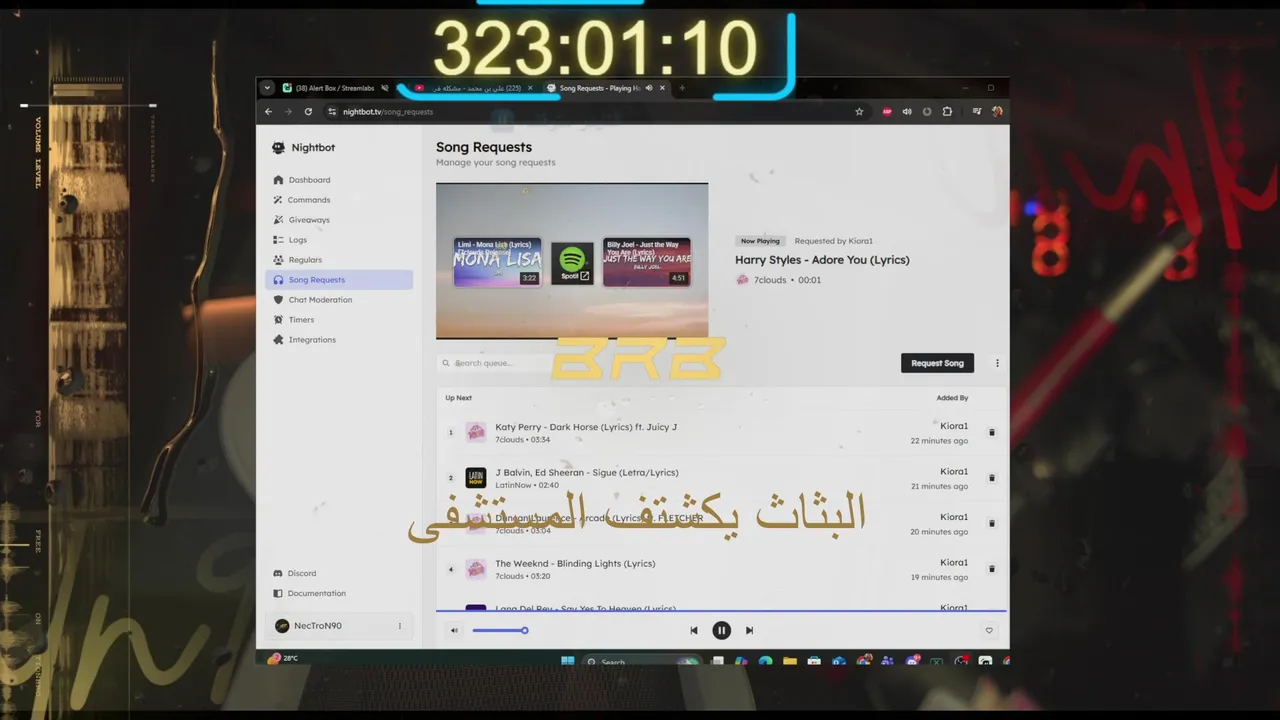Click the LatinNow channel thumbnail
1280x720 pixels.
click(x=476, y=478)
